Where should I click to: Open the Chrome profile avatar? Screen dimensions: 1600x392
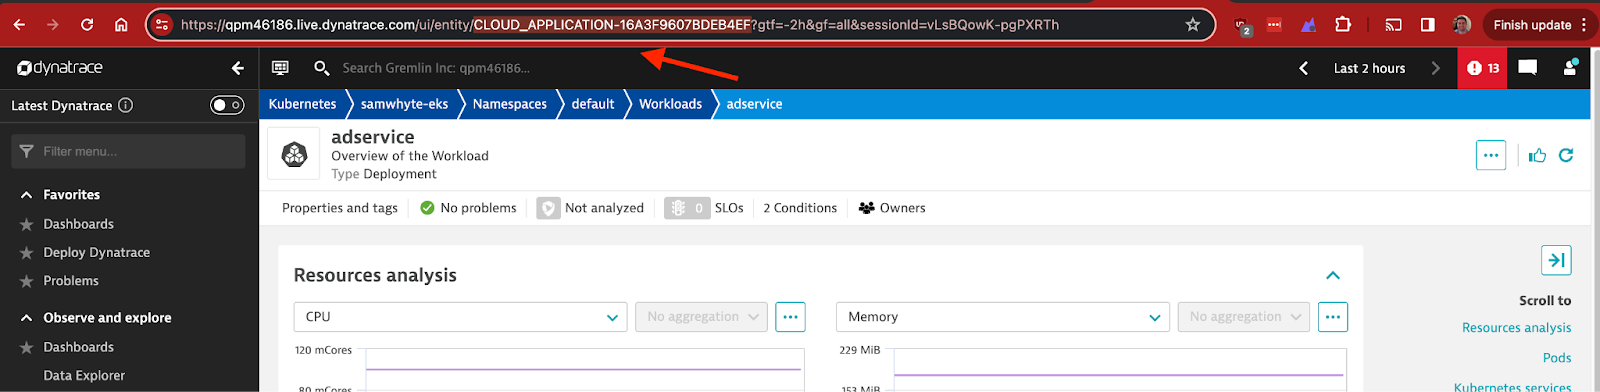(x=1461, y=25)
